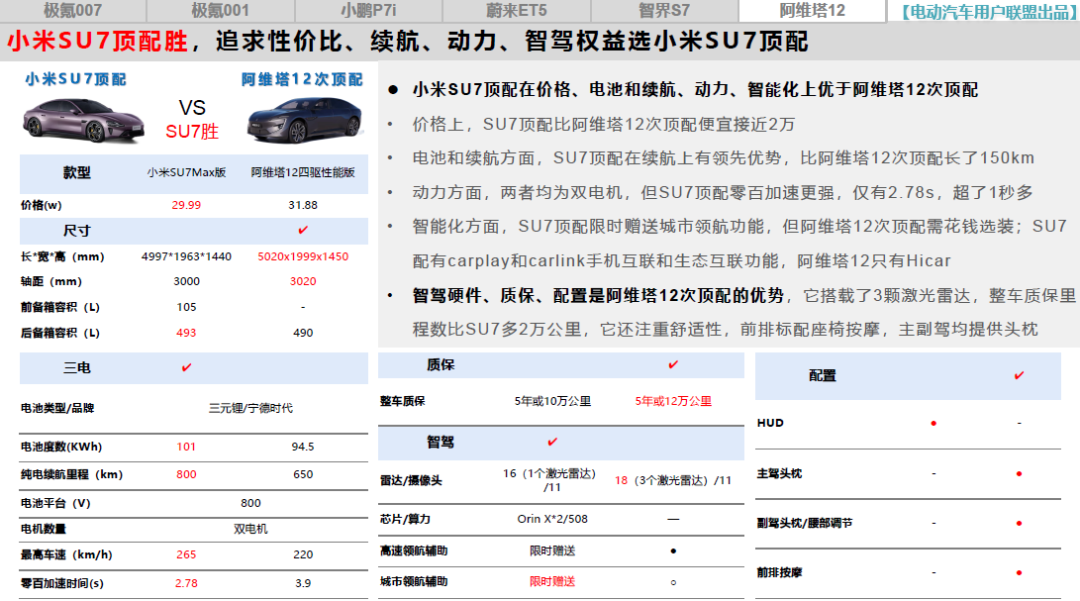Click the Orin X*2/508 chip cell
The image size is (1080, 601).
552,519
